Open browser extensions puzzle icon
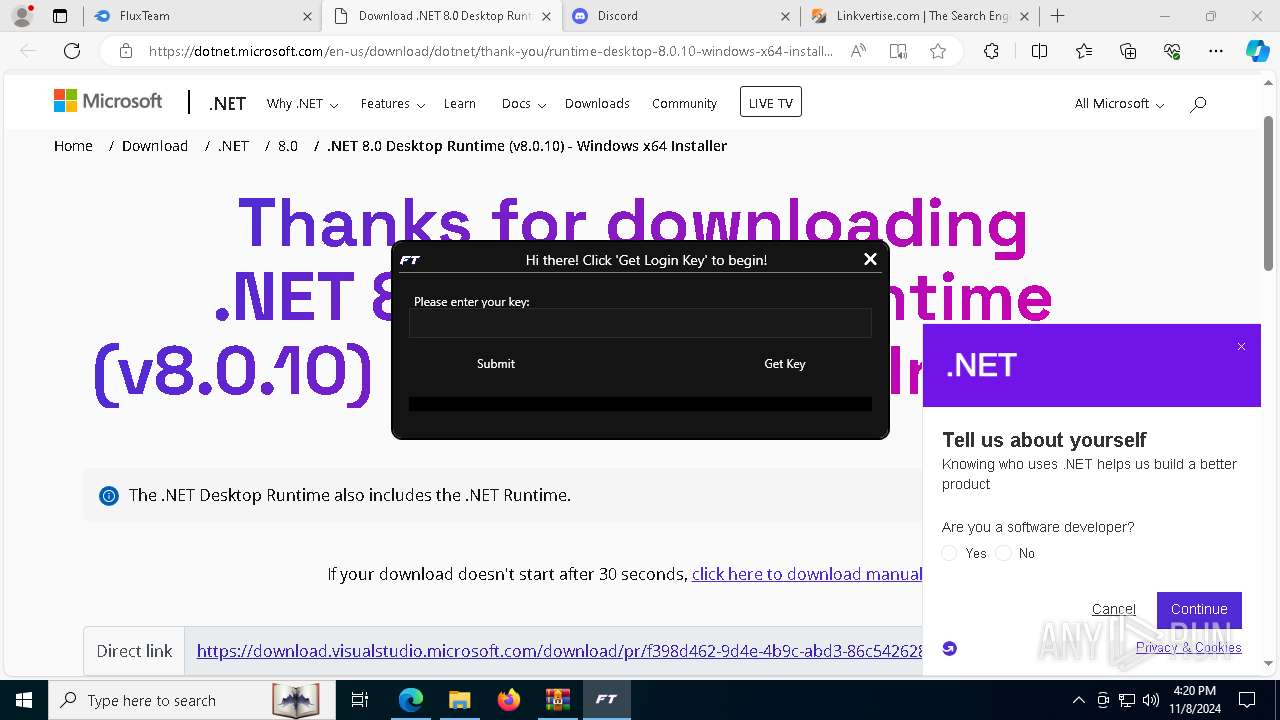Screen dimensions: 1280x720 click(991, 51)
